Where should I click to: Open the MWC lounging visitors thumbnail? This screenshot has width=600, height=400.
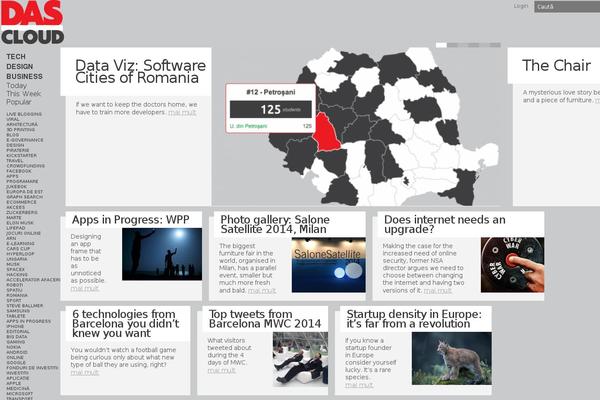pos(300,359)
